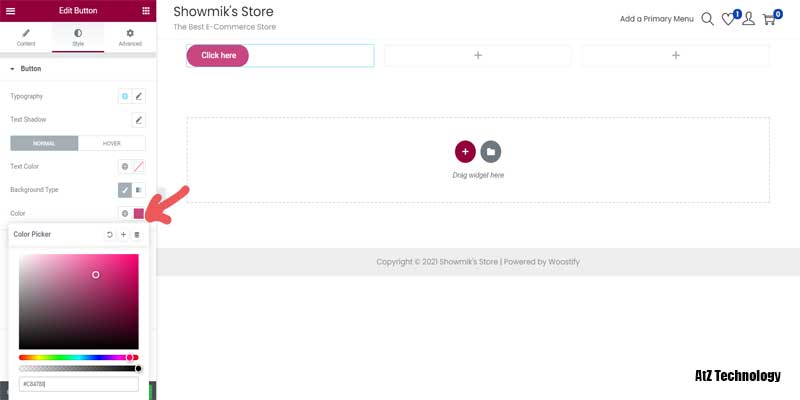This screenshot has height=400, width=800.
Task: Open the search icon in header
Action: 707,19
